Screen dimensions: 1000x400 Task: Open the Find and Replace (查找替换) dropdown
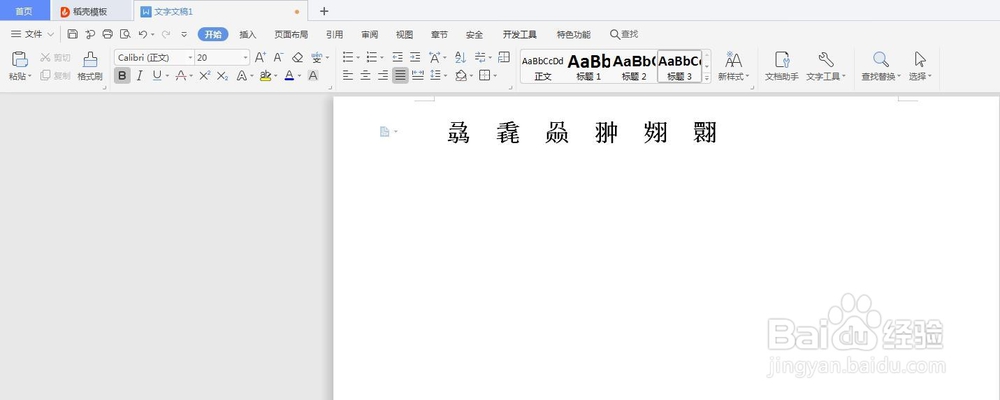tap(881, 66)
